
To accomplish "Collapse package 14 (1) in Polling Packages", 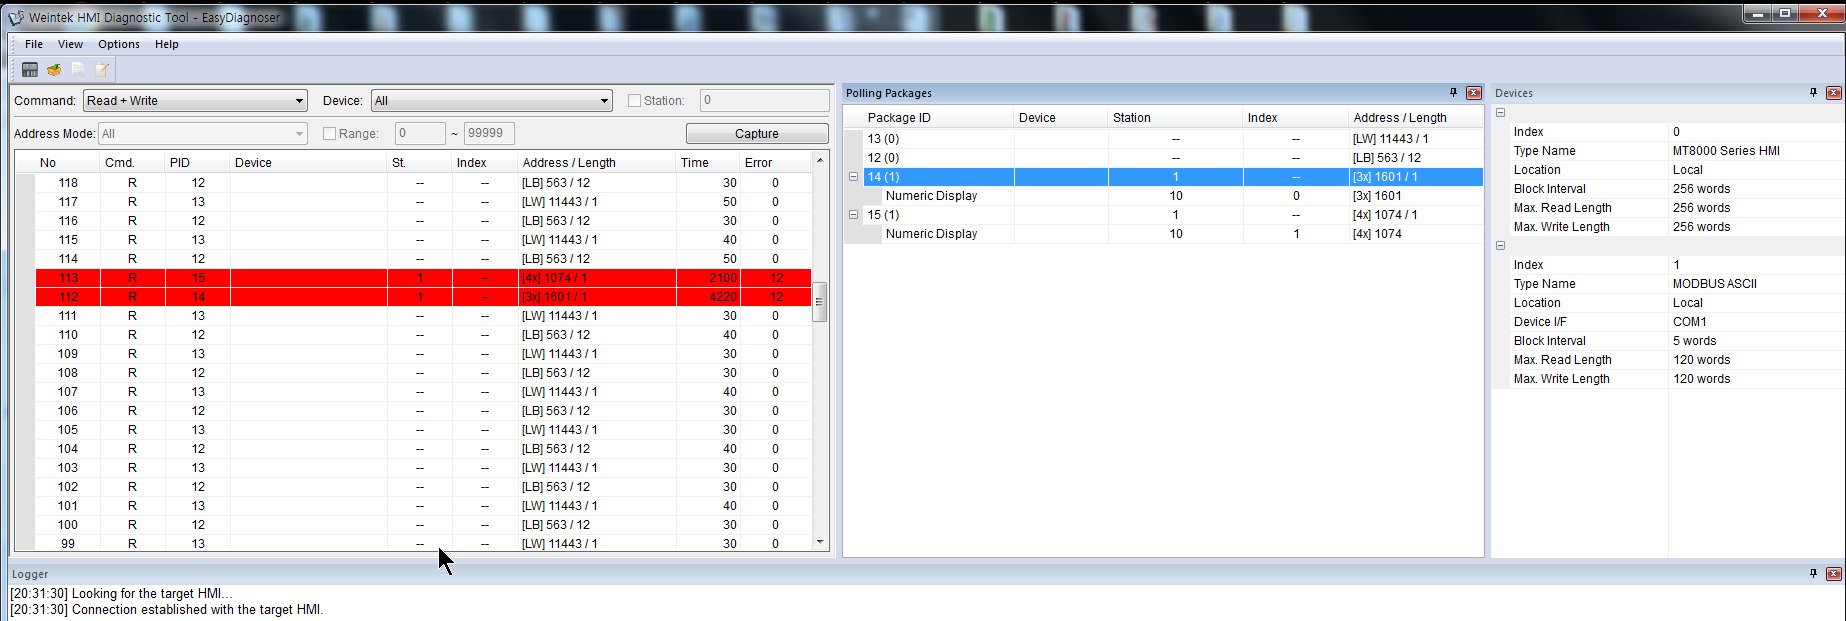I will click(853, 177).
